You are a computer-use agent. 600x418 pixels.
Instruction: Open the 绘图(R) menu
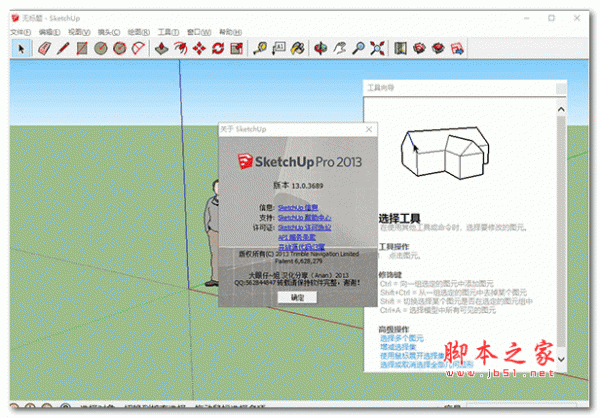(139, 32)
